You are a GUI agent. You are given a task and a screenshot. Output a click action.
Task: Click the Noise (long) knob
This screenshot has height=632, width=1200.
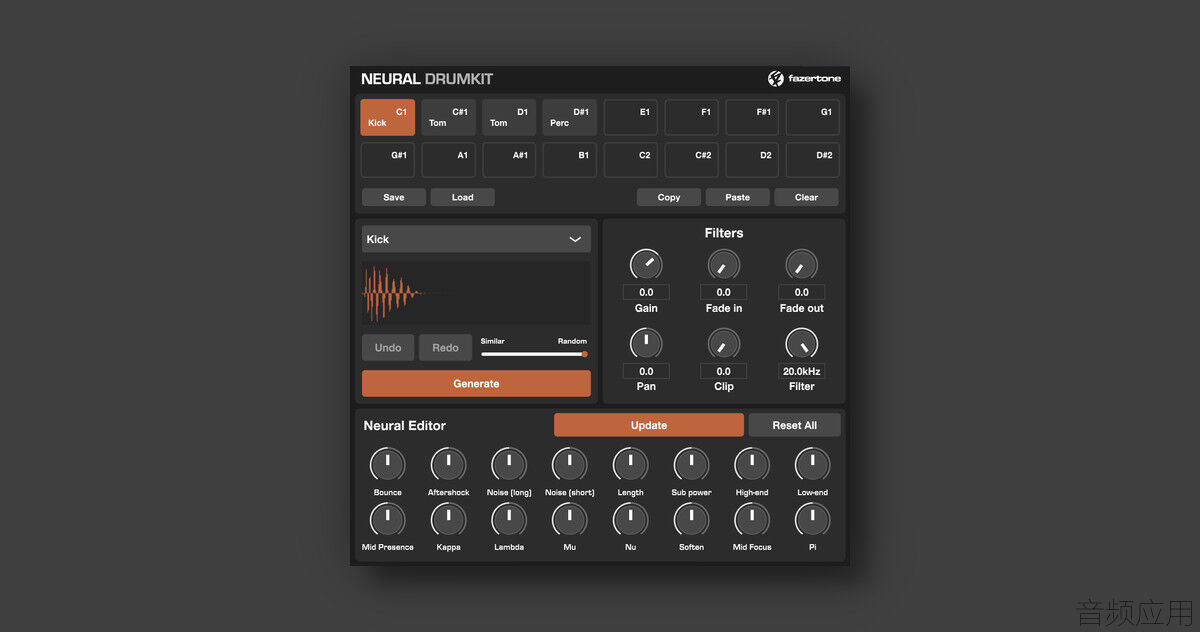(509, 464)
